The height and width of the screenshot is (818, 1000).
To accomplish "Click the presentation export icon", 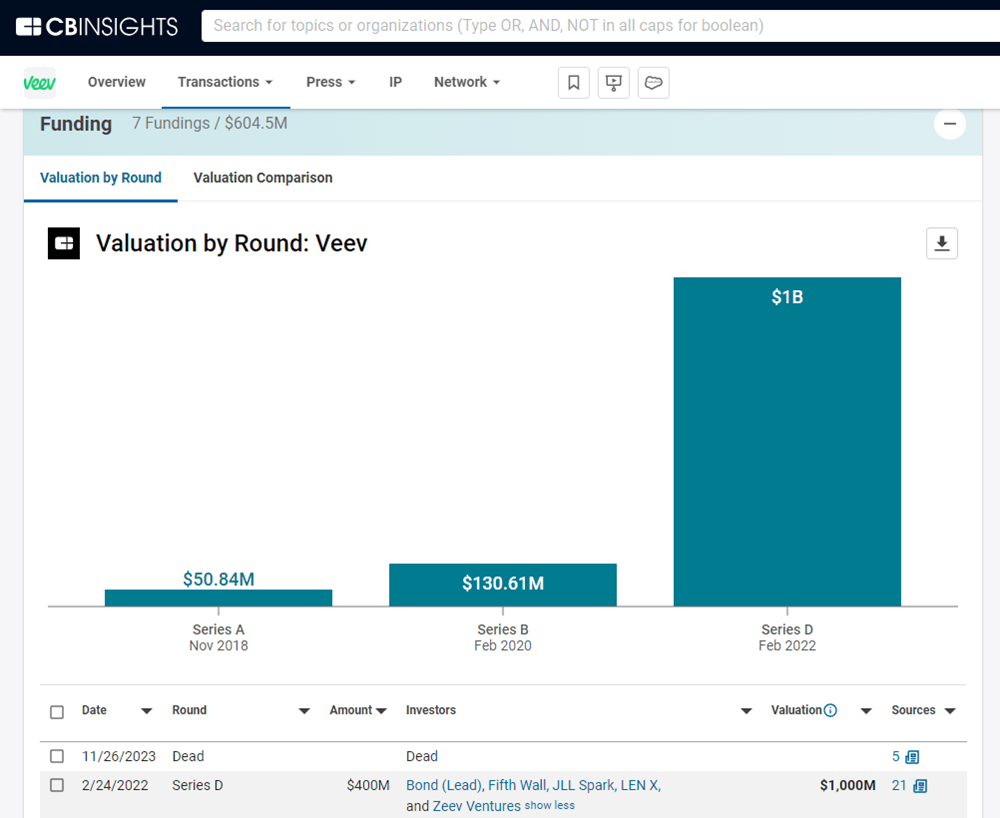I will tap(613, 83).
